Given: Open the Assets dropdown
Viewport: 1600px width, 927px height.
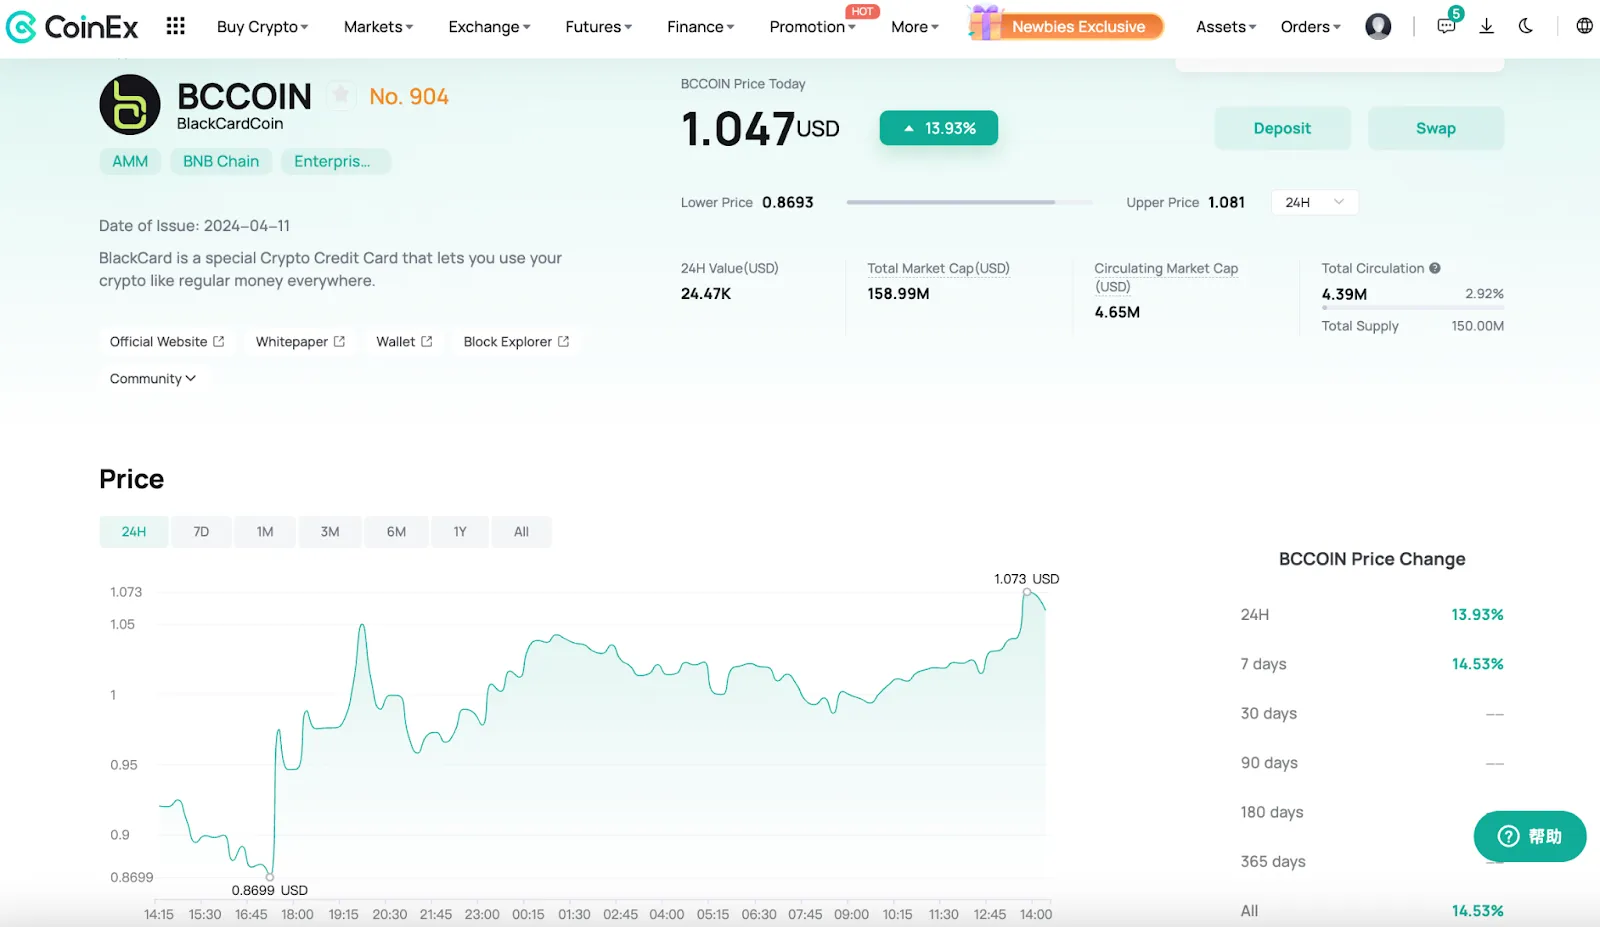Looking at the screenshot, I should pos(1226,27).
